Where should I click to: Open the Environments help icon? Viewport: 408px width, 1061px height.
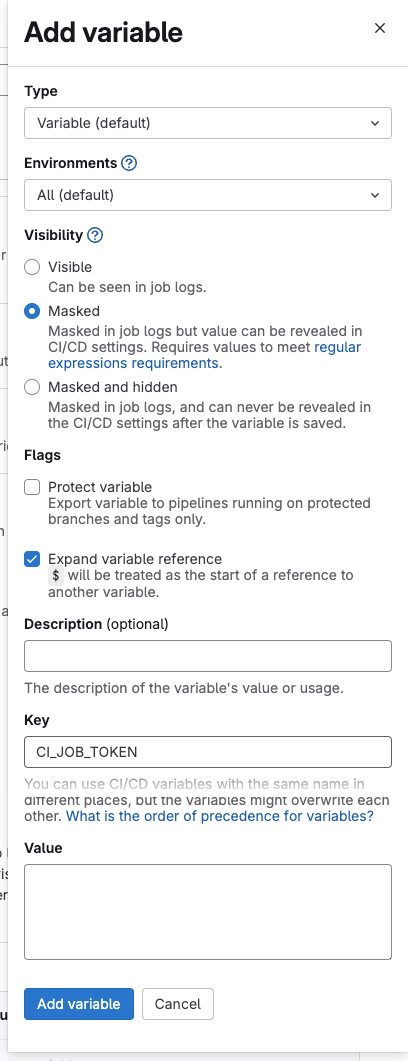coord(129,163)
